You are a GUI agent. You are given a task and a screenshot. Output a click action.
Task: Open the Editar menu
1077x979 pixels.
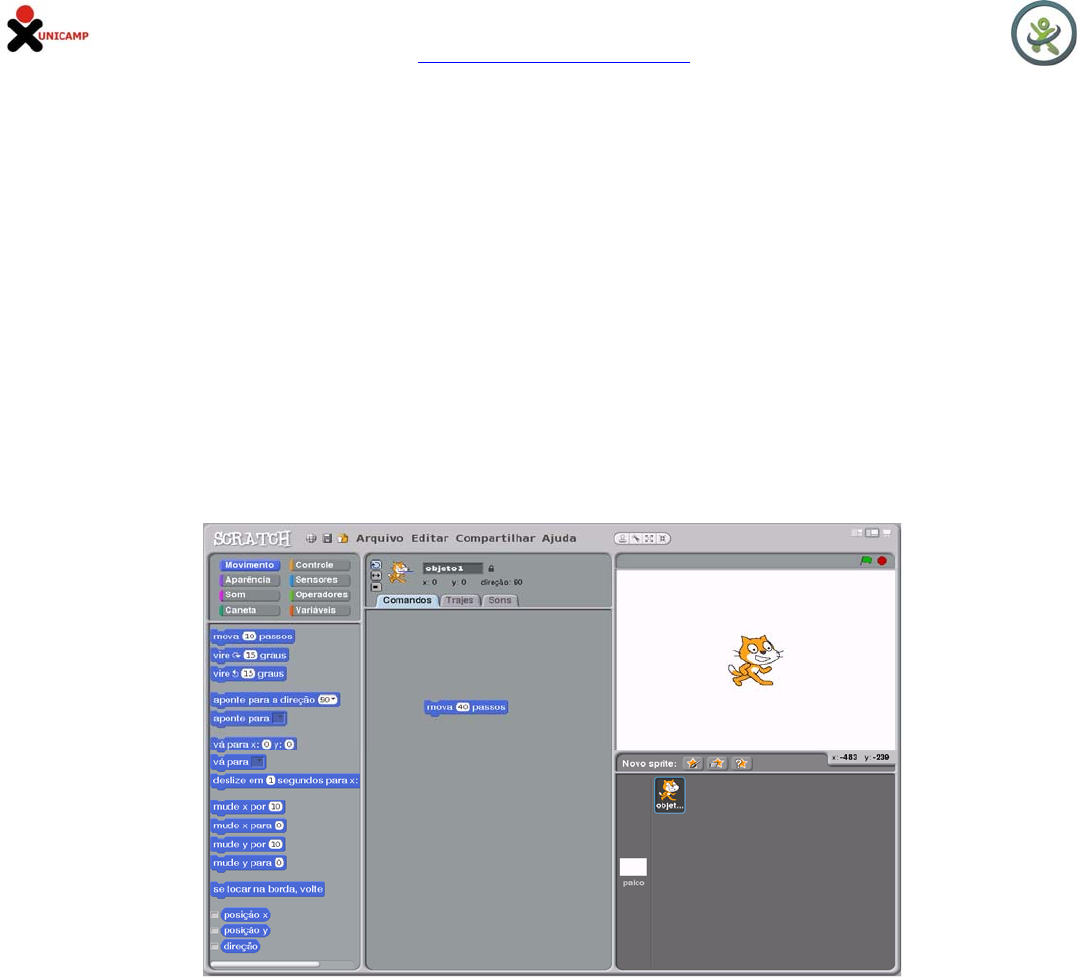[x=430, y=539]
